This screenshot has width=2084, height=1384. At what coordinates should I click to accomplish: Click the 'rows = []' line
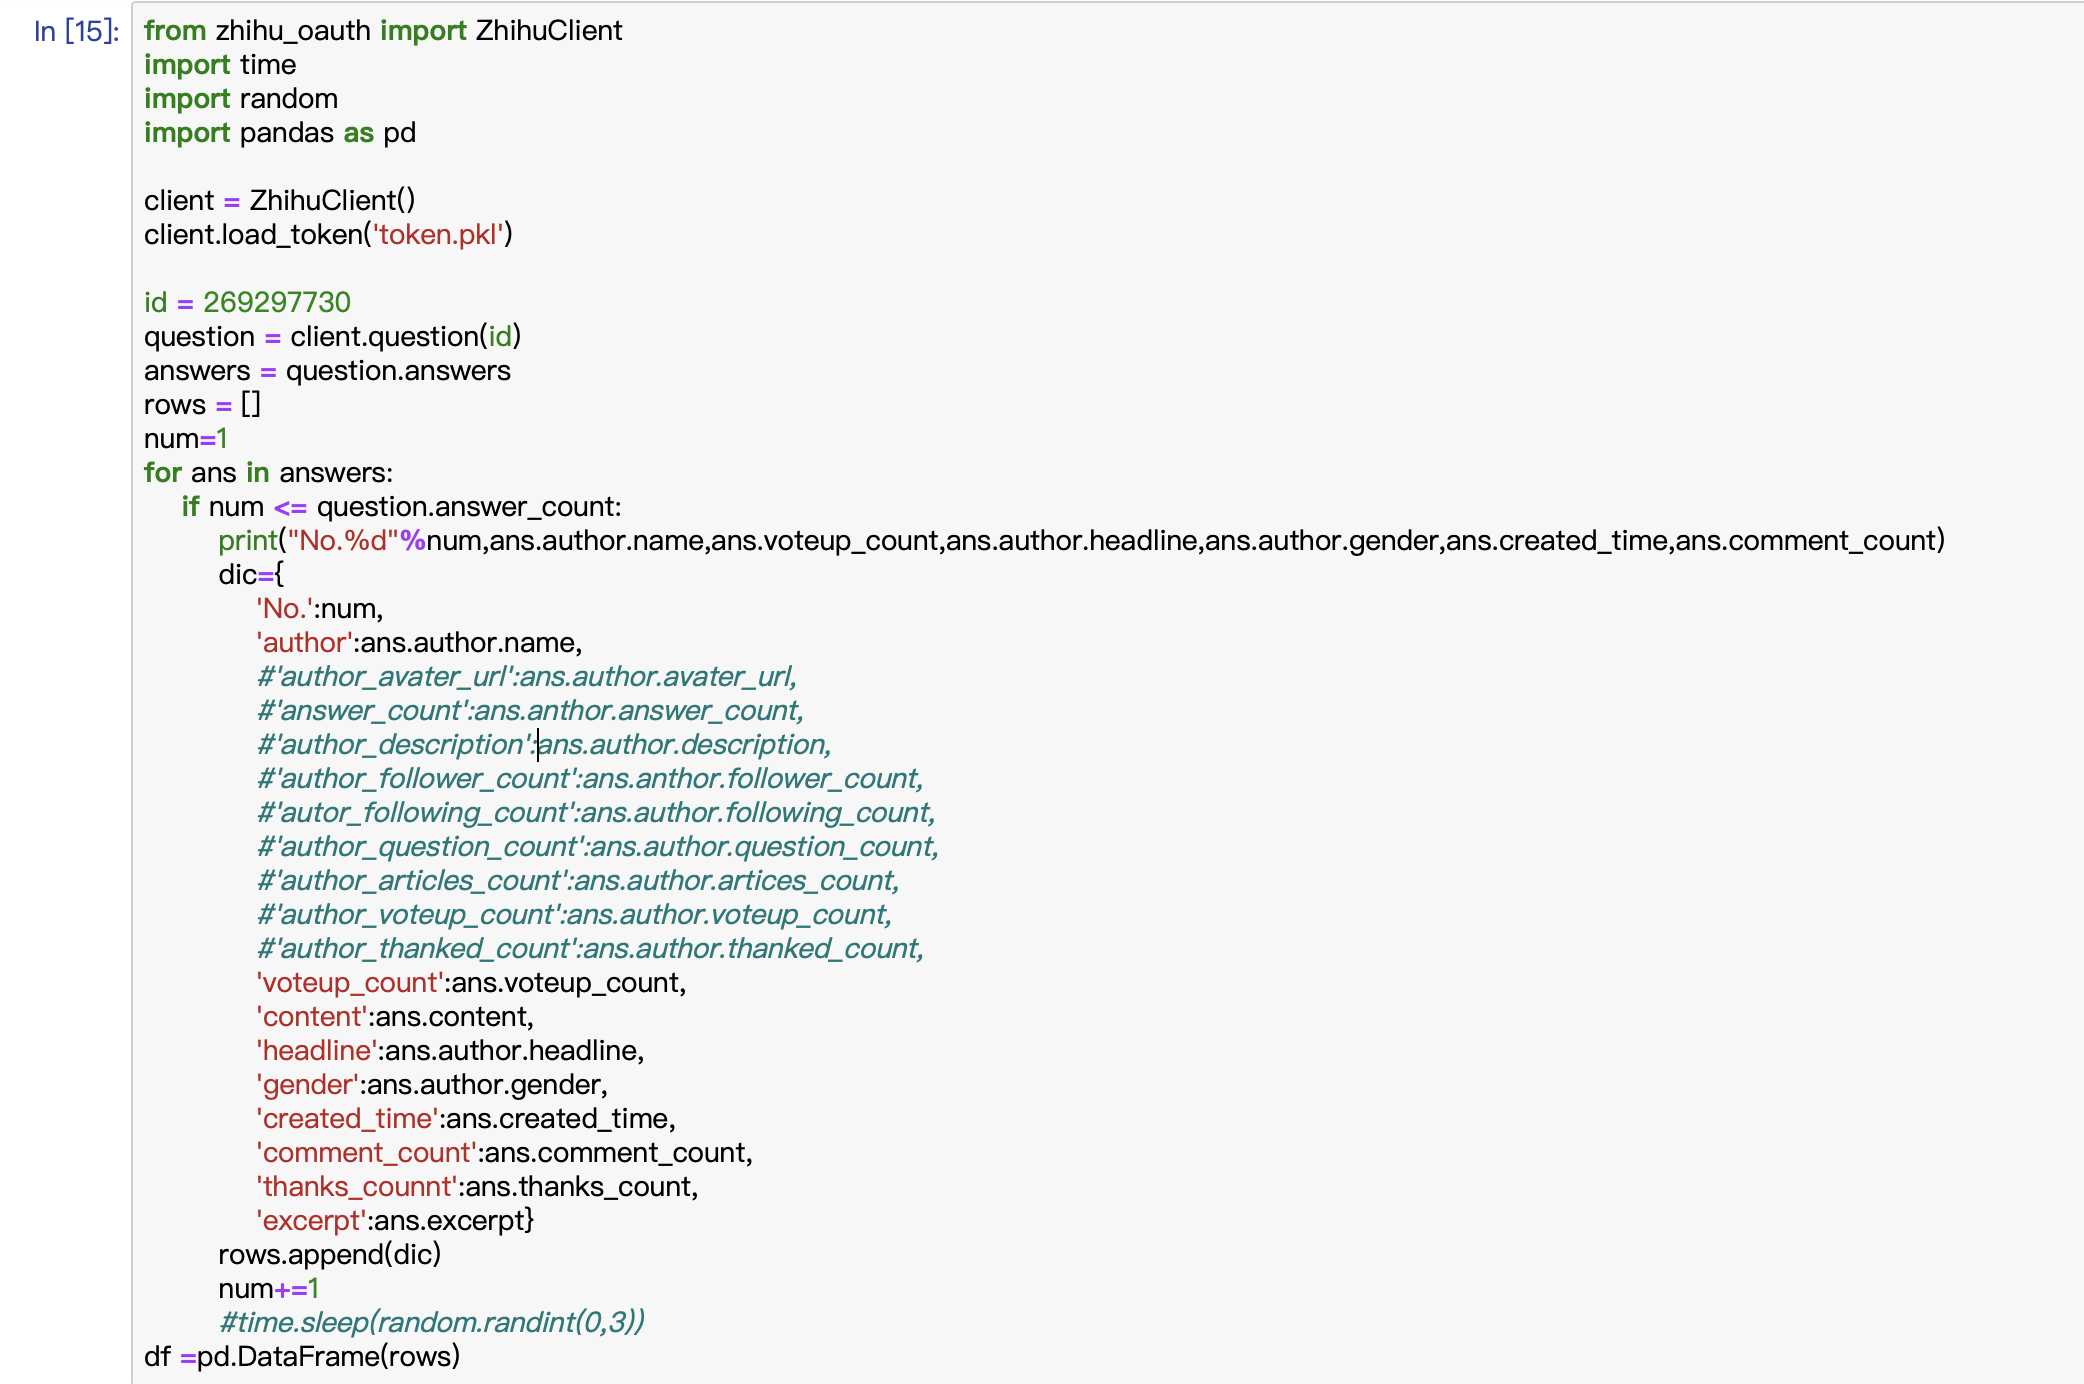tap(202, 405)
